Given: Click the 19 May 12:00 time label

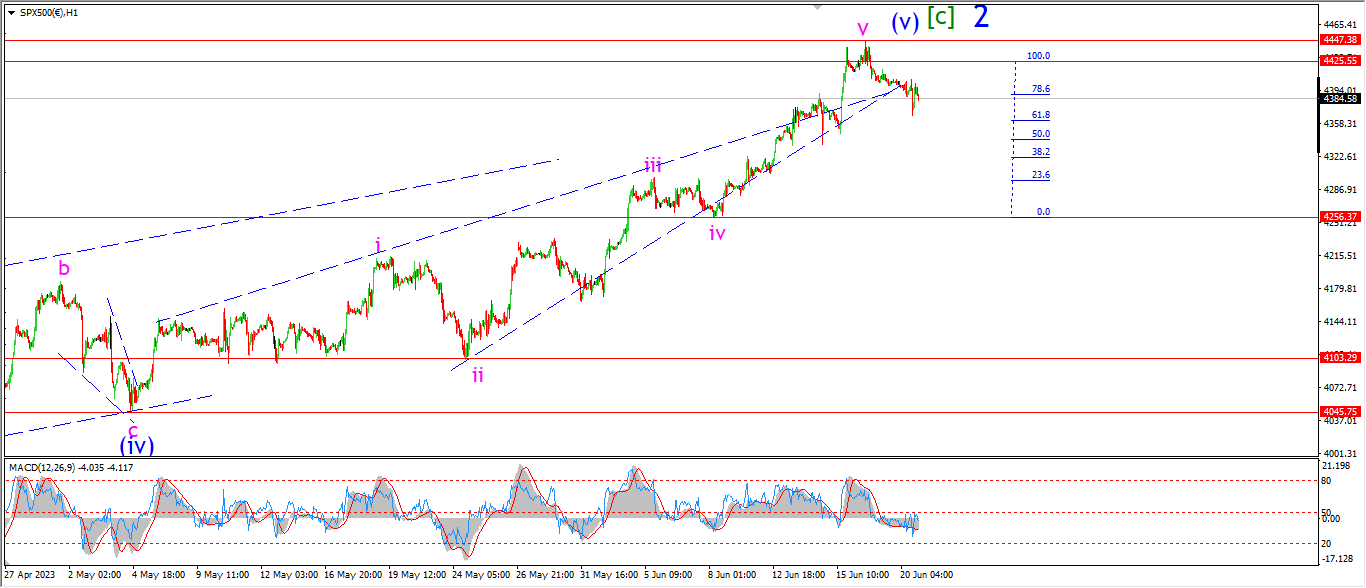Looking at the screenshot, I should 417,576.
